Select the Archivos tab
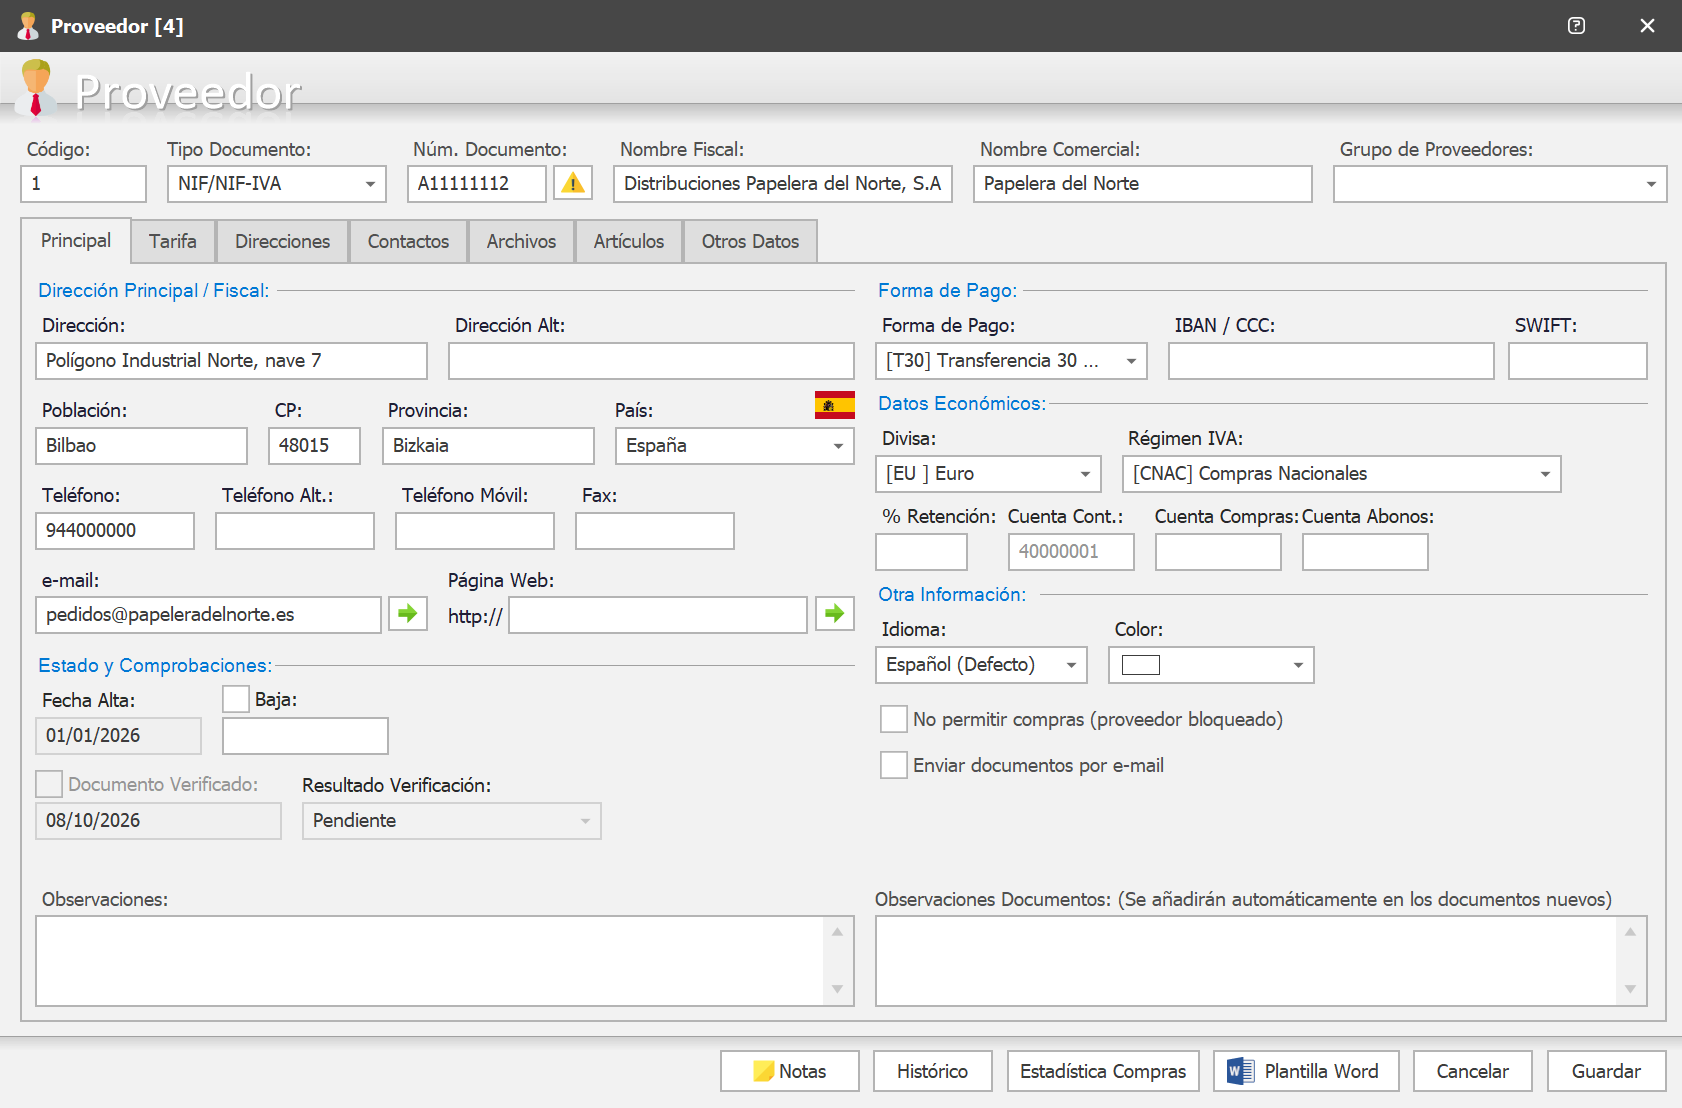Screen dimensions: 1682x1108 (521, 242)
